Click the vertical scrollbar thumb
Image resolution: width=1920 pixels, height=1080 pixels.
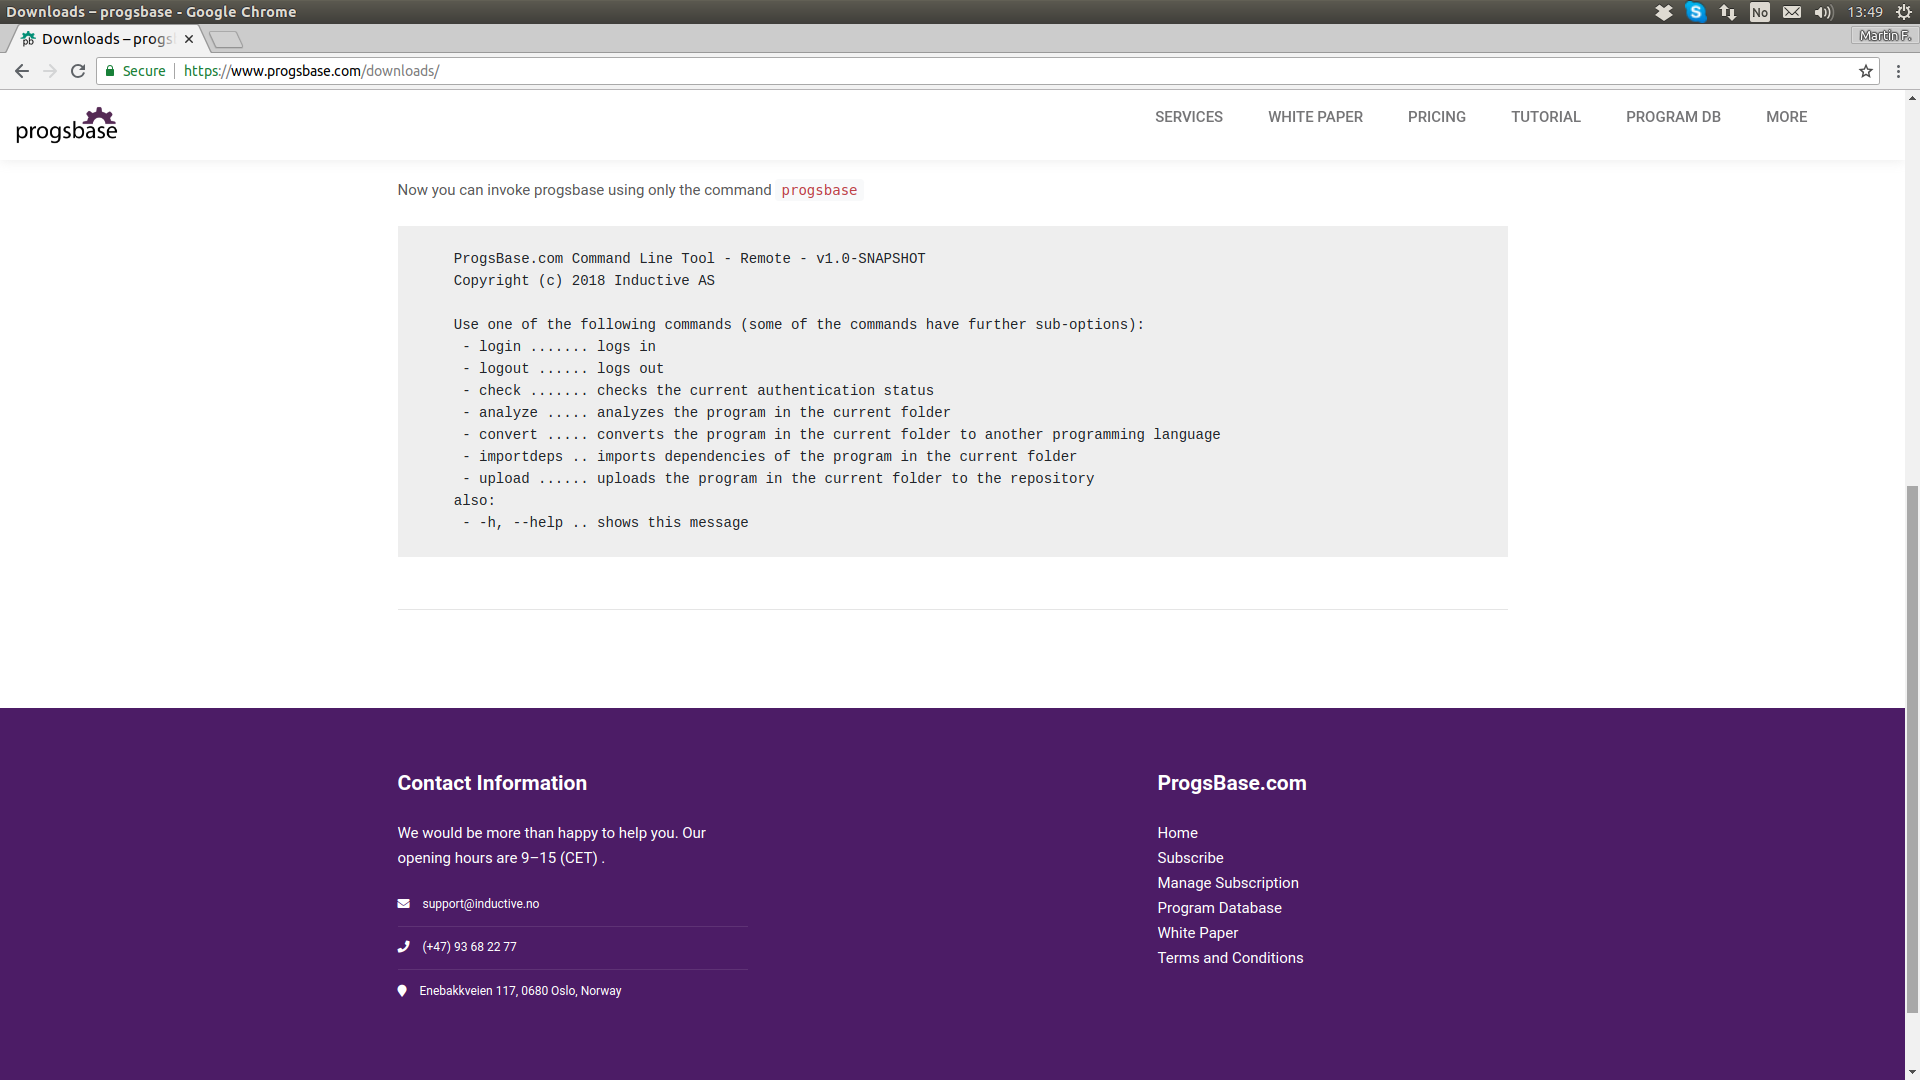[1912, 748]
